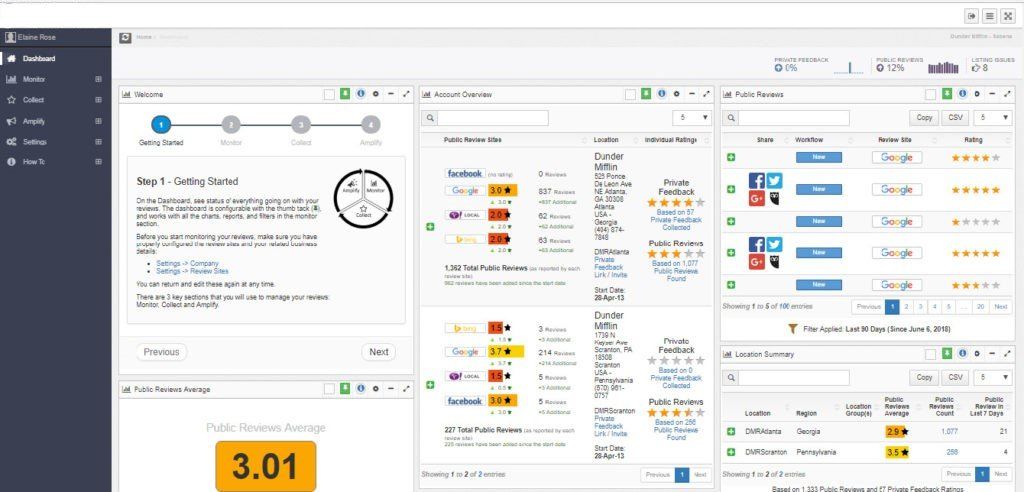Viewport: 1024px width, 492px height.
Task: Open Amplify in the sidebar
Action: coord(34,121)
